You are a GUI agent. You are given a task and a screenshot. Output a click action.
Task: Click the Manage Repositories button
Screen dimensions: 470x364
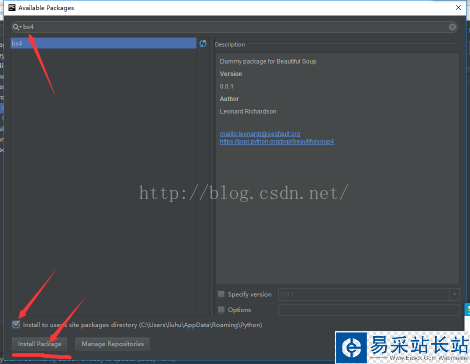[113, 344]
